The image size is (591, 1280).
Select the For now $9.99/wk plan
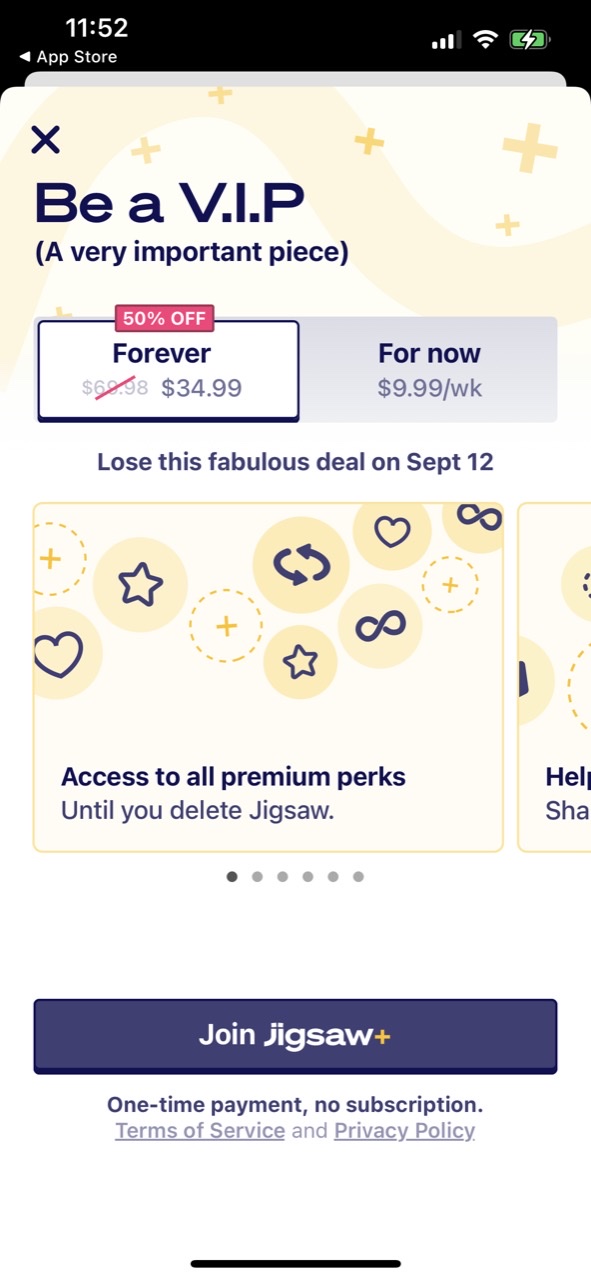pos(429,370)
